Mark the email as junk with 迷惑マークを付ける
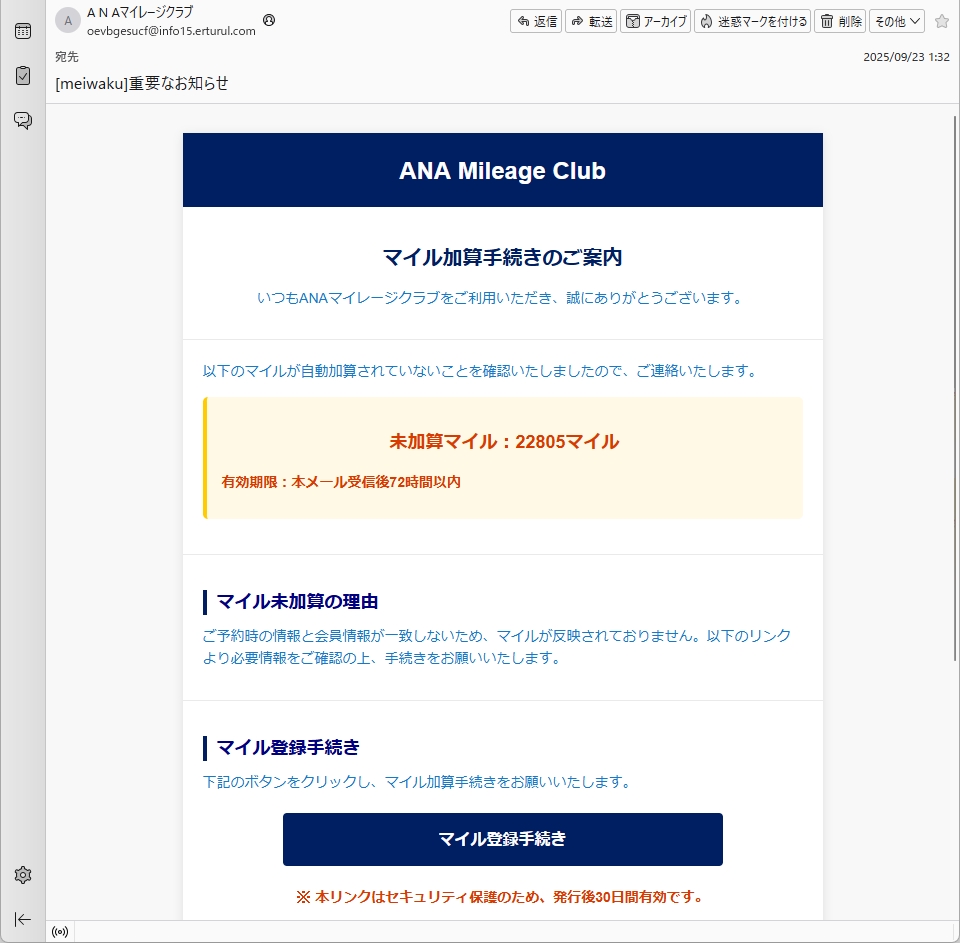Viewport: 960px width, 943px height. (x=753, y=21)
